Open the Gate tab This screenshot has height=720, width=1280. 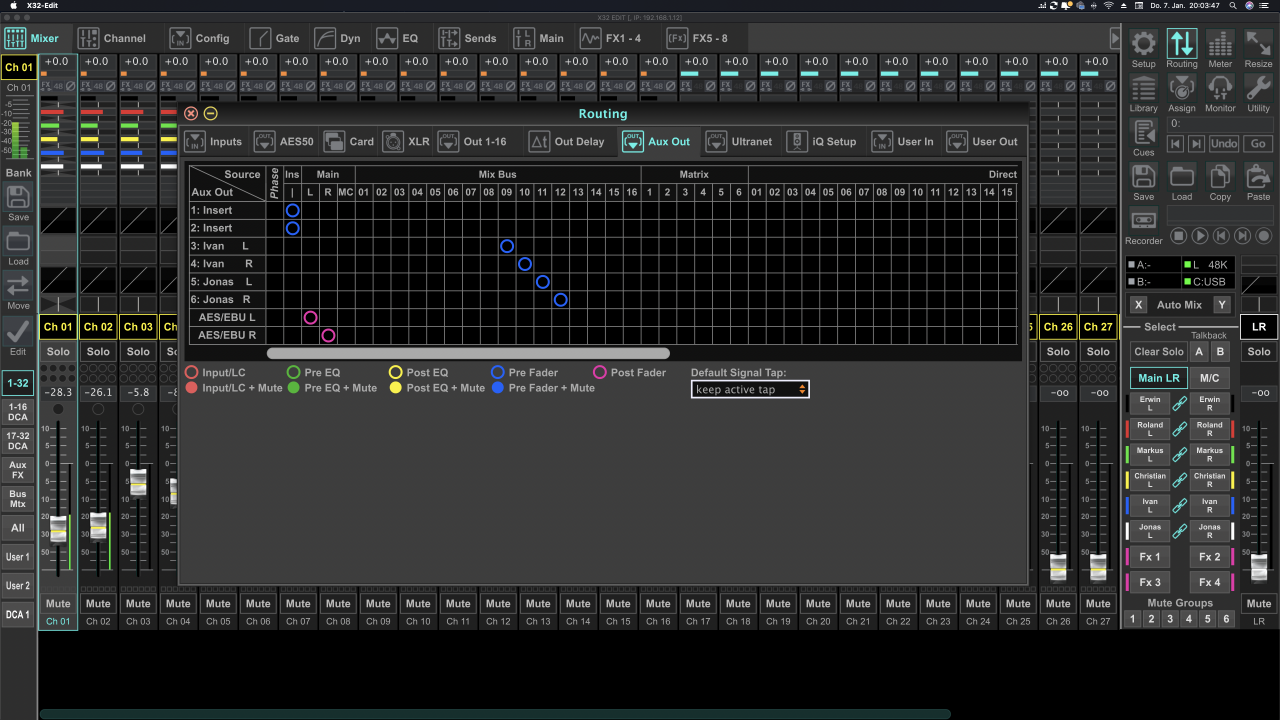click(x=275, y=38)
